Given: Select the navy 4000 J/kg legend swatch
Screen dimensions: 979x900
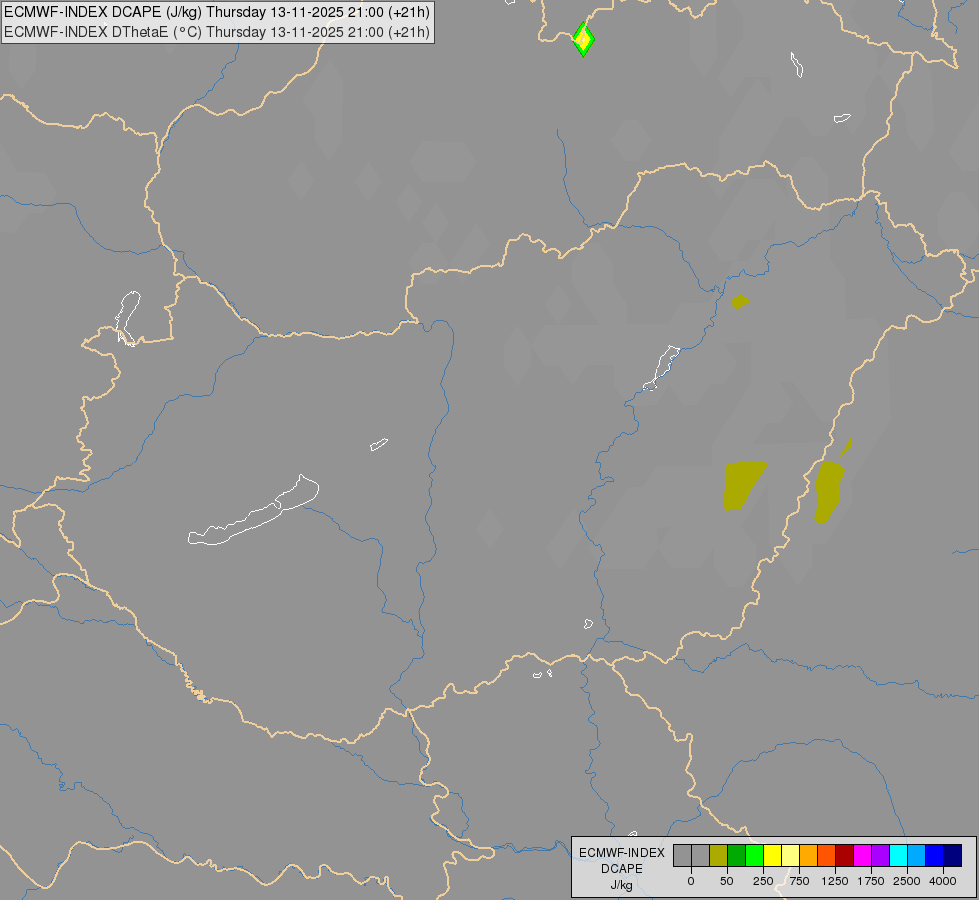Looking at the screenshot, I should [x=953, y=856].
